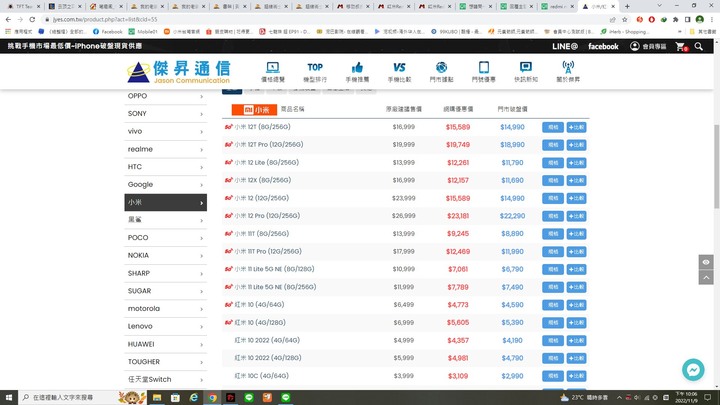The image size is (720, 405).
Task: Click the magnifier search icon in header
Action: (x=698, y=46)
